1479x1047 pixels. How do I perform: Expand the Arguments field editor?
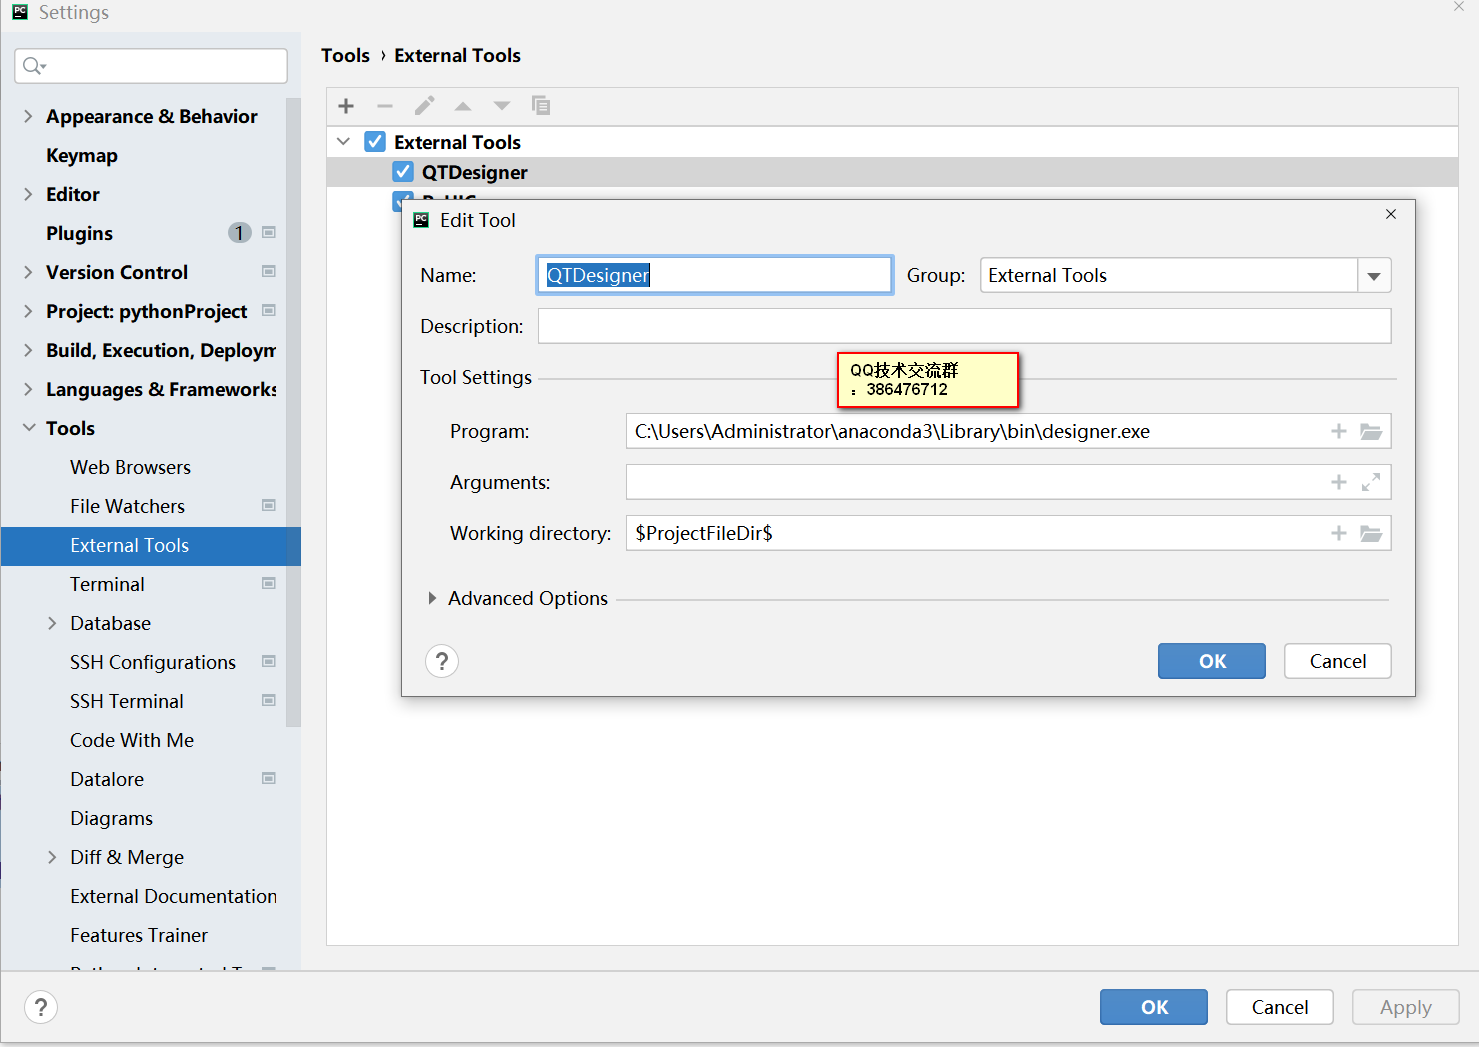(1371, 482)
